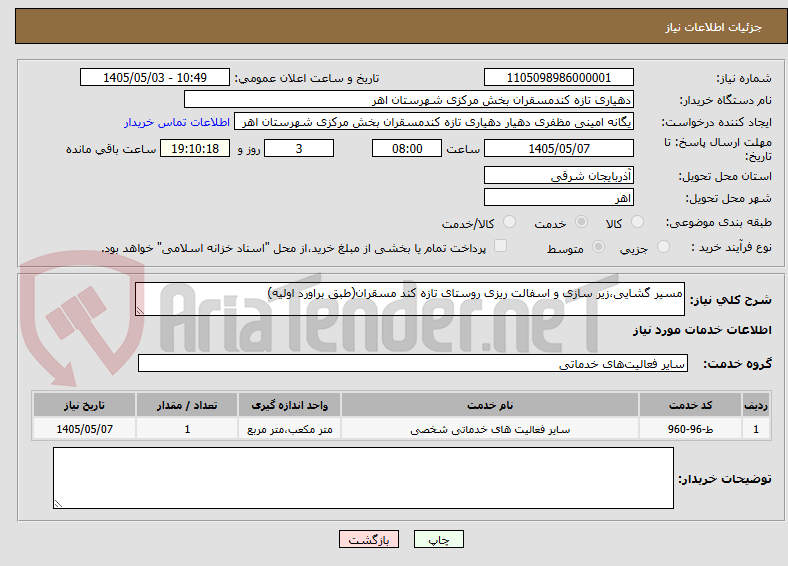Select the متوسط purchase type radio
The image size is (788, 566).
click(x=599, y=246)
